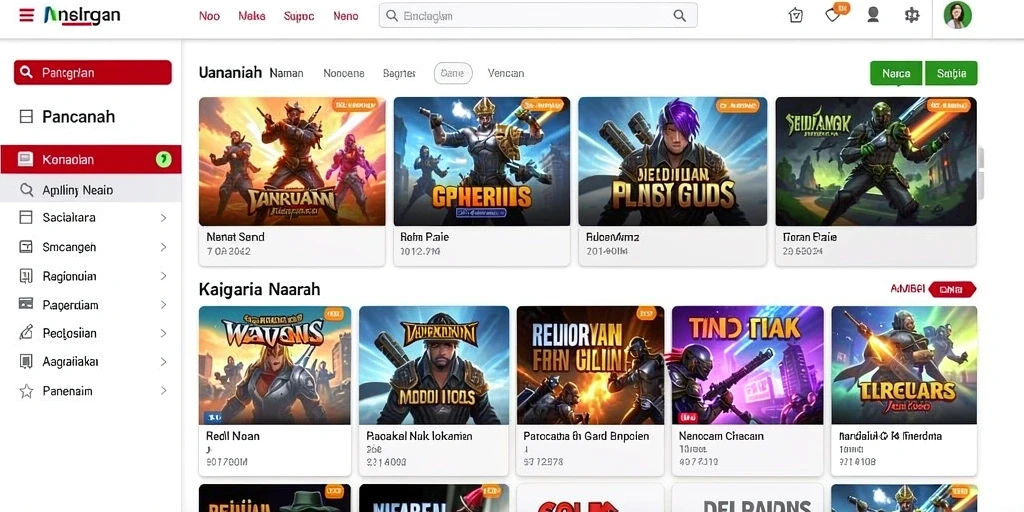Select the outlined Game filter pill
Image resolution: width=1024 pixels, height=512 pixels.
[453, 74]
